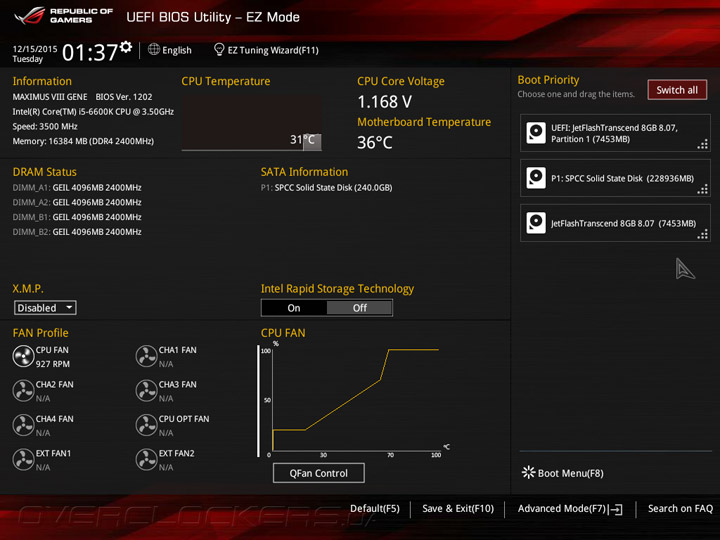Click the EZ Tuning Wizard lightbulb icon
The image size is (720, 540).
(219, 49)
